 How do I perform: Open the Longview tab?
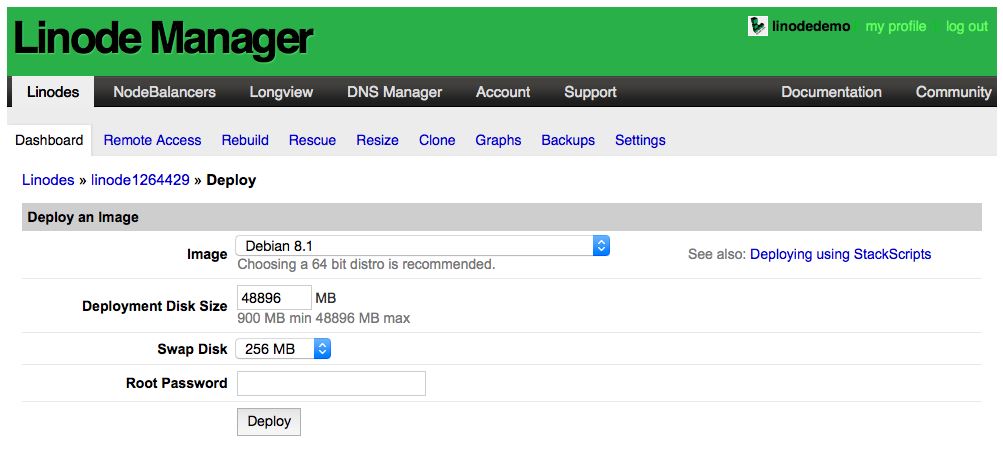(281, 92)
